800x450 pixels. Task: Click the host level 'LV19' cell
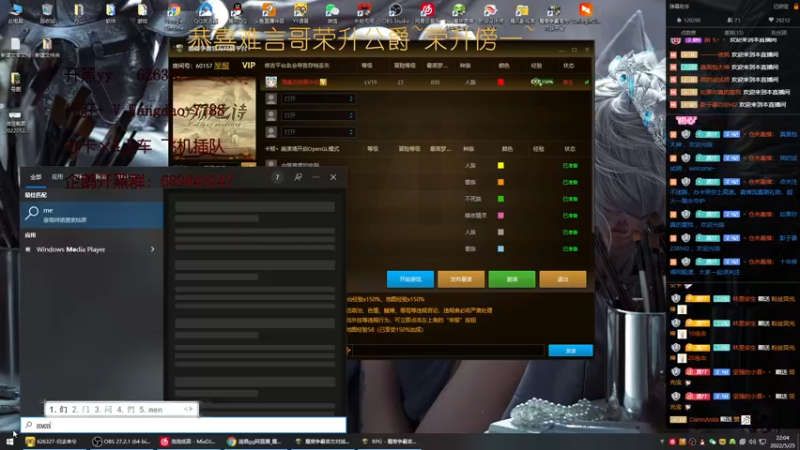pyautogui.click(x=370, y=82)
